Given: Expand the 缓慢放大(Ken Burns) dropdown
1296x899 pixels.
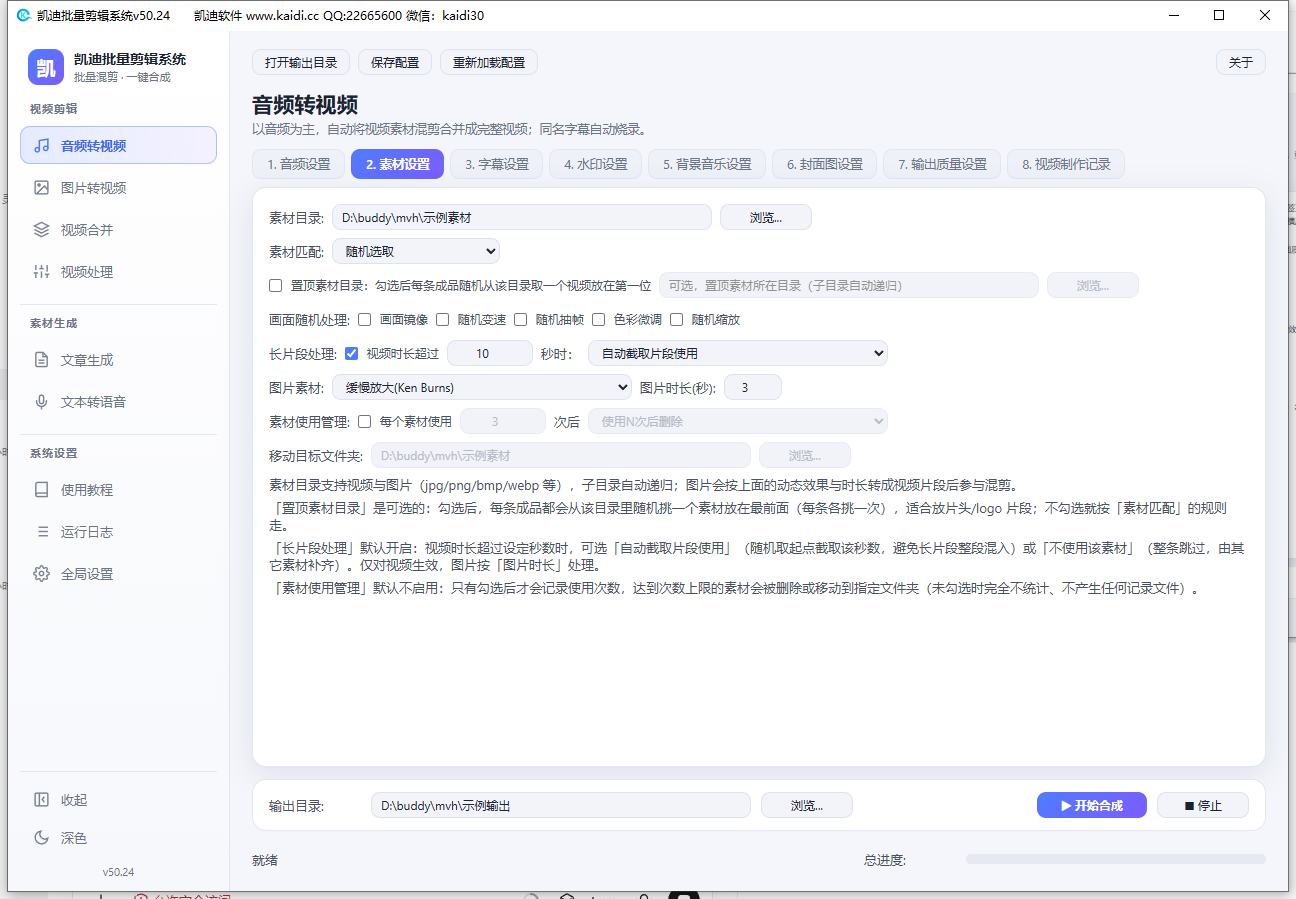Looking at the screenshot, I should pyautogui.click(x=481, y=387).
